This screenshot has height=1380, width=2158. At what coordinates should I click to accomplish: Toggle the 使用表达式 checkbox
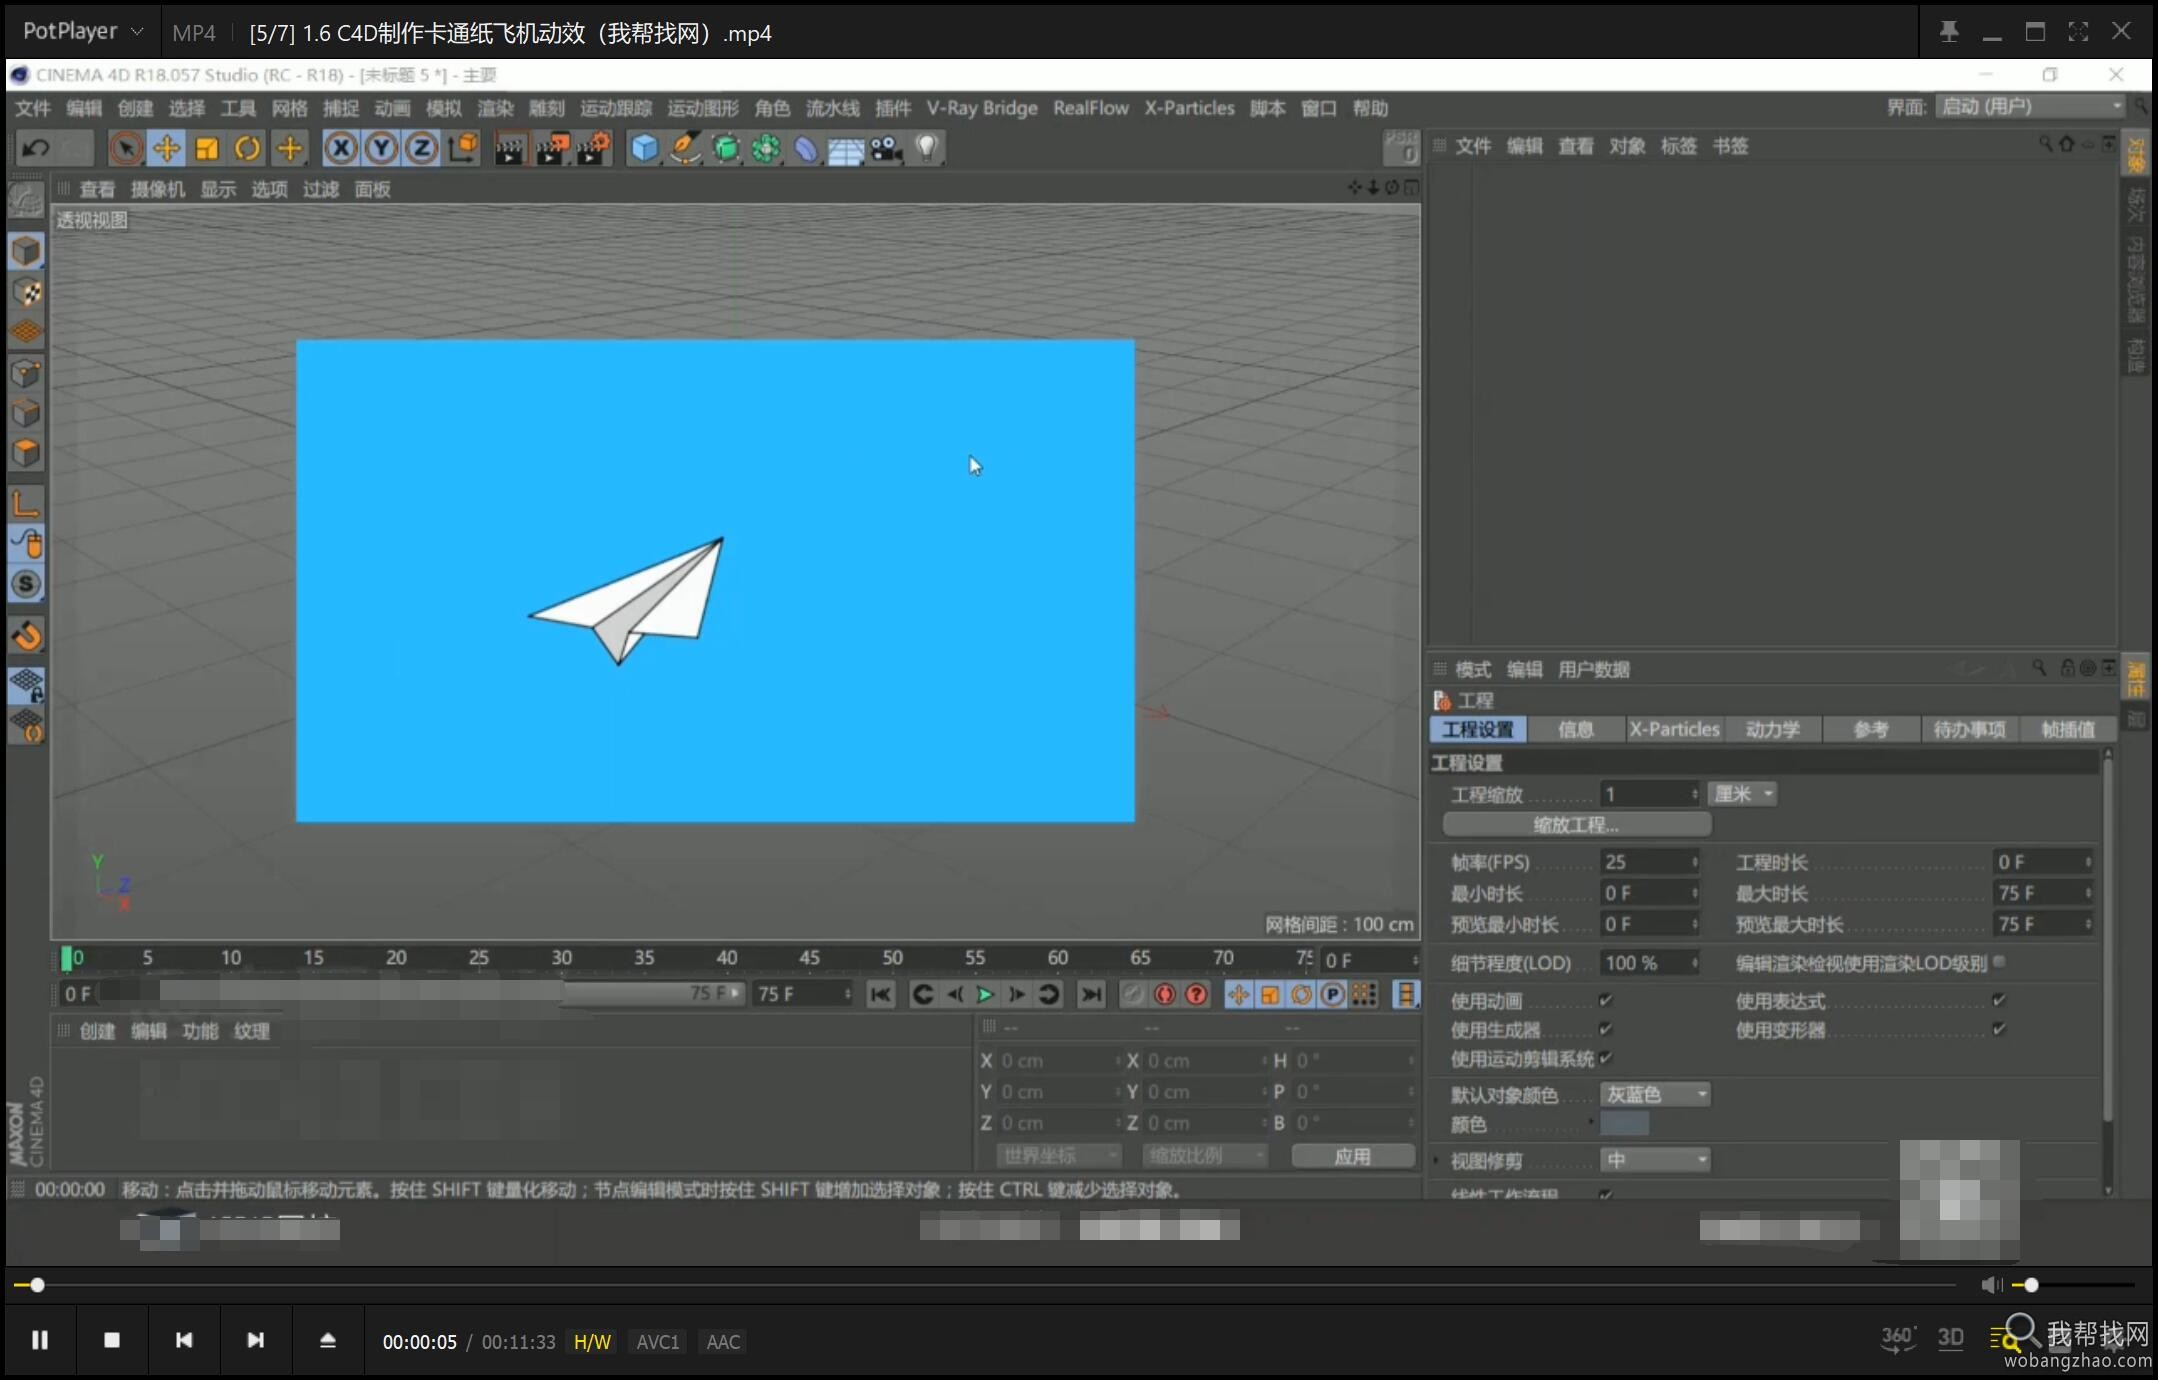click(x=1998, y=1000)
